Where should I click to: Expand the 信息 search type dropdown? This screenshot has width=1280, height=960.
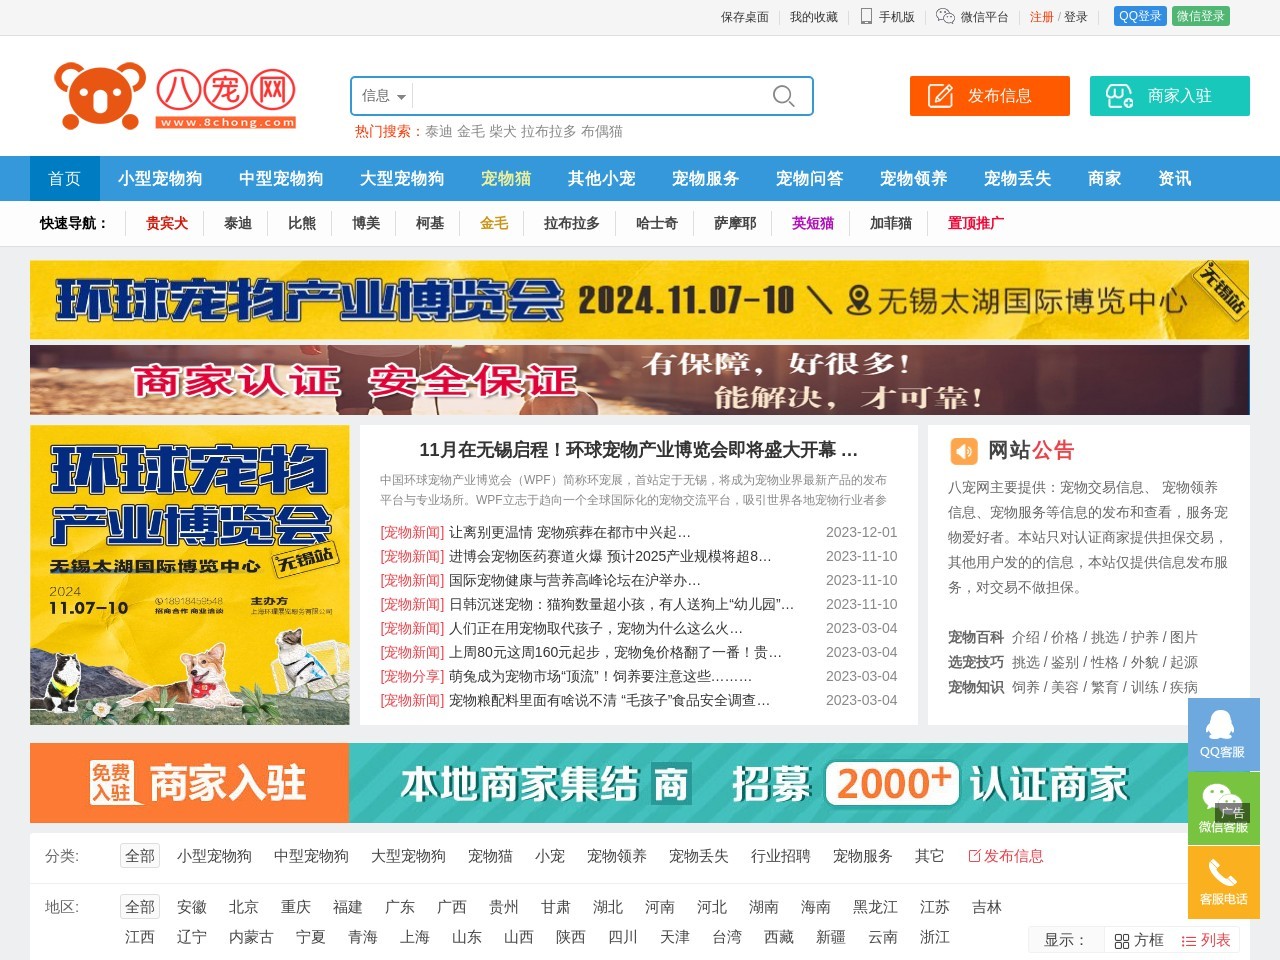click(383, 96)
